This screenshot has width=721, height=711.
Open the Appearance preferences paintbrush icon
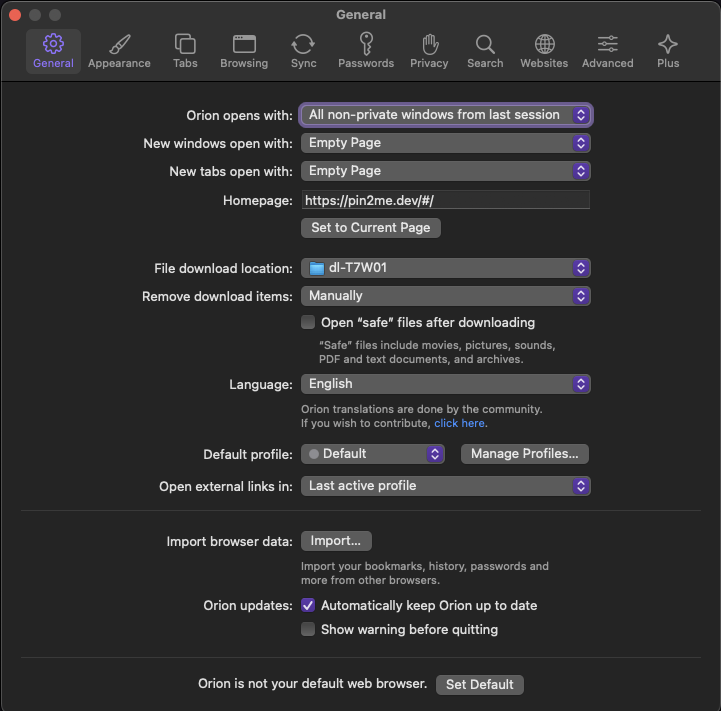click(119, 45)
